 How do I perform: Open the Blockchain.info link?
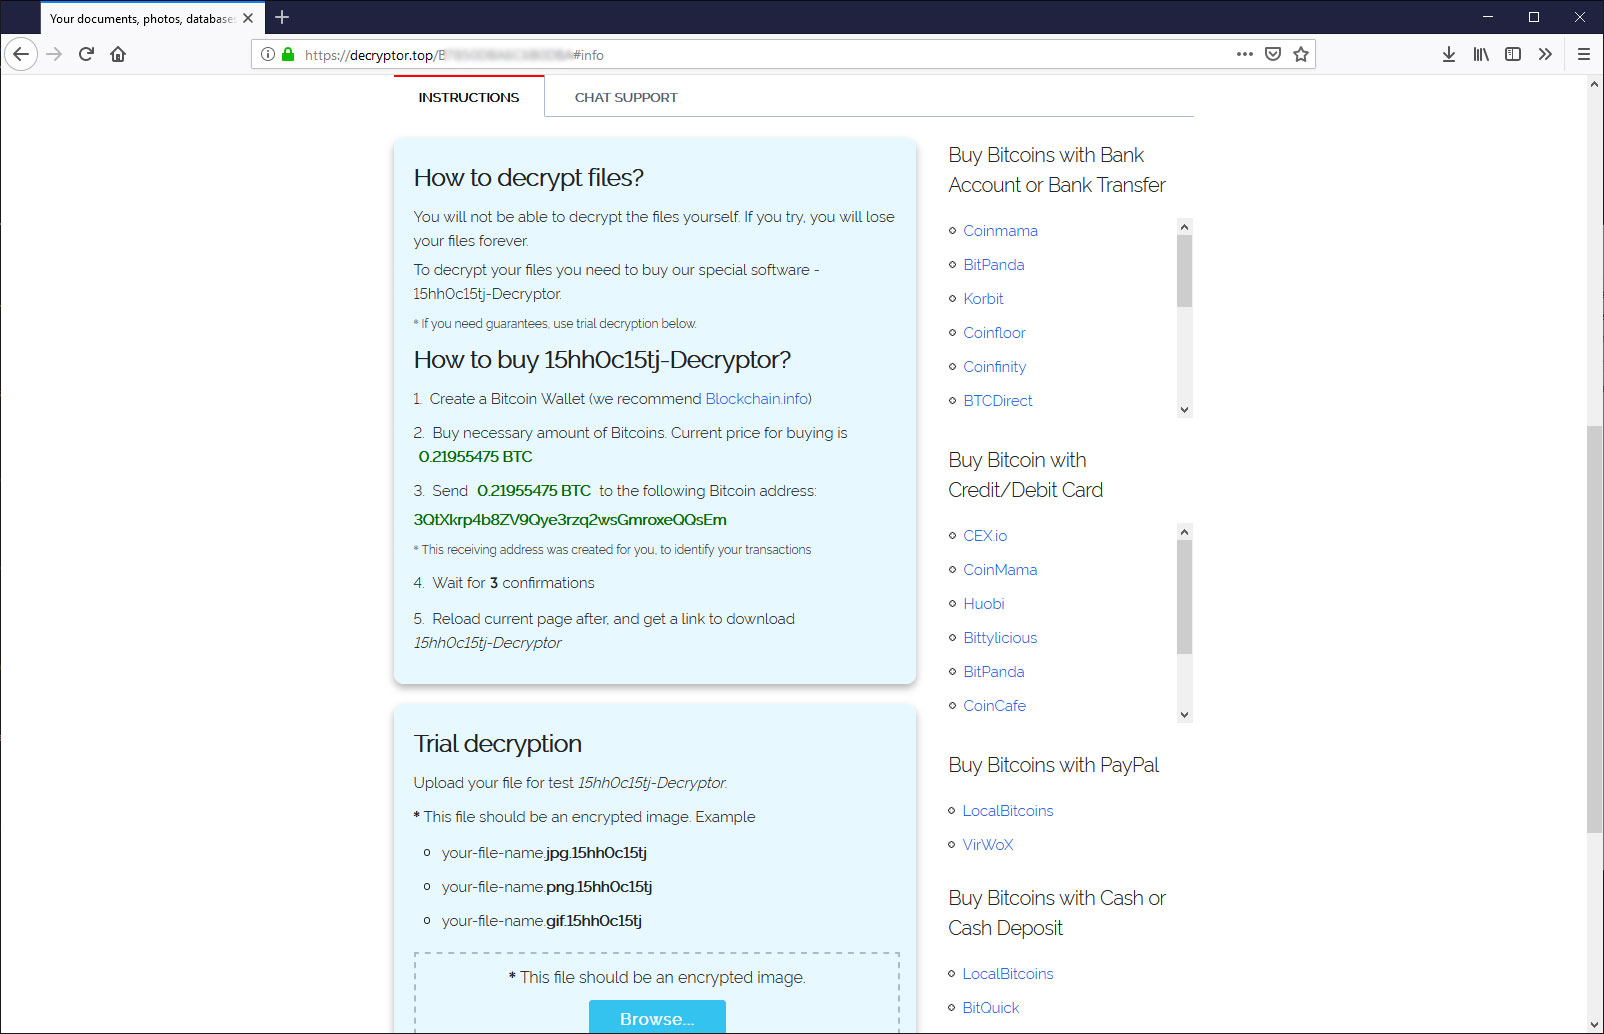pyautogui.click(x=756, y=398)
